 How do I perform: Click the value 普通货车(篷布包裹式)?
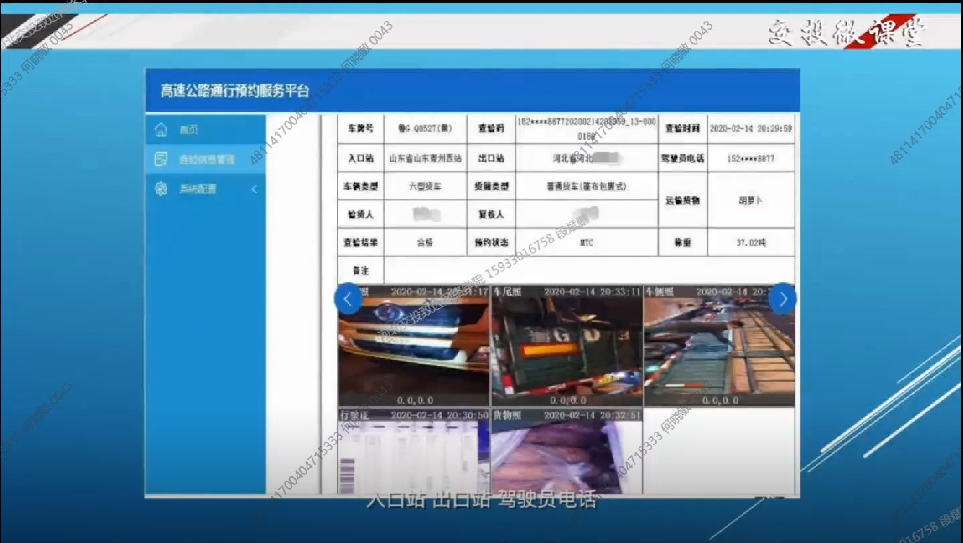(587, 186)
